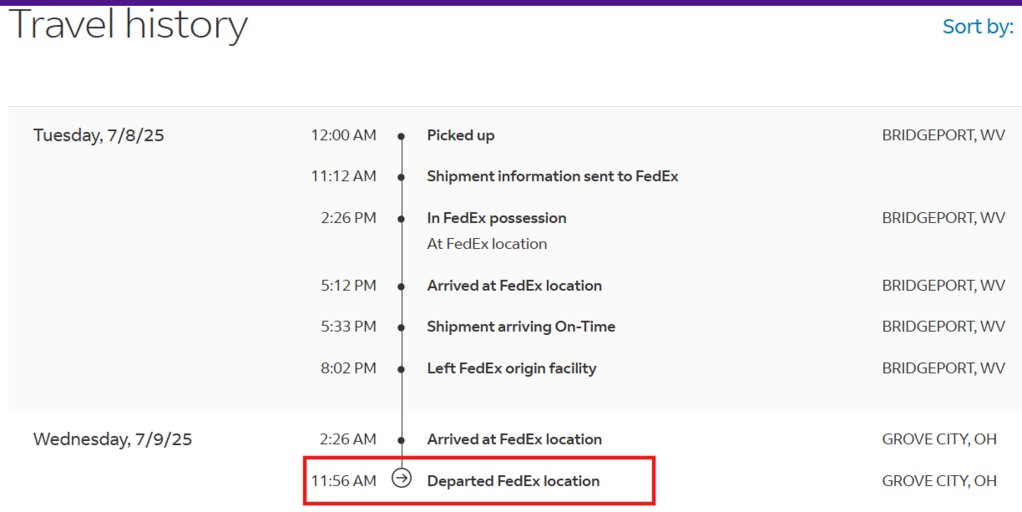Screen dimensions: 1022x512
Task: Click the Travel history heading
Action: [x=128, y=25]
